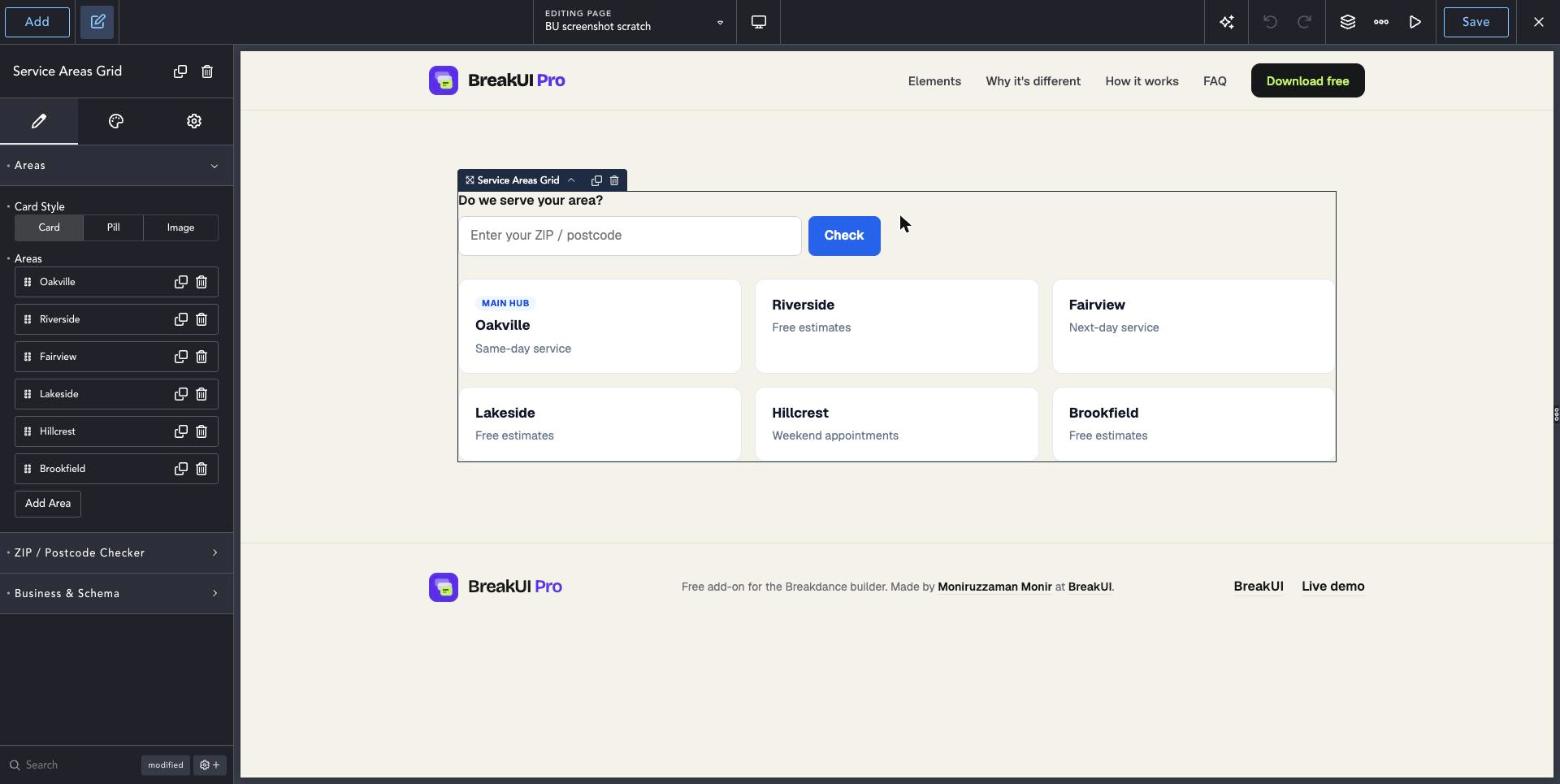Viewport: 1560px width, 784px height.
Task: Delete the Riverside area item
Action: click(201, 319)
